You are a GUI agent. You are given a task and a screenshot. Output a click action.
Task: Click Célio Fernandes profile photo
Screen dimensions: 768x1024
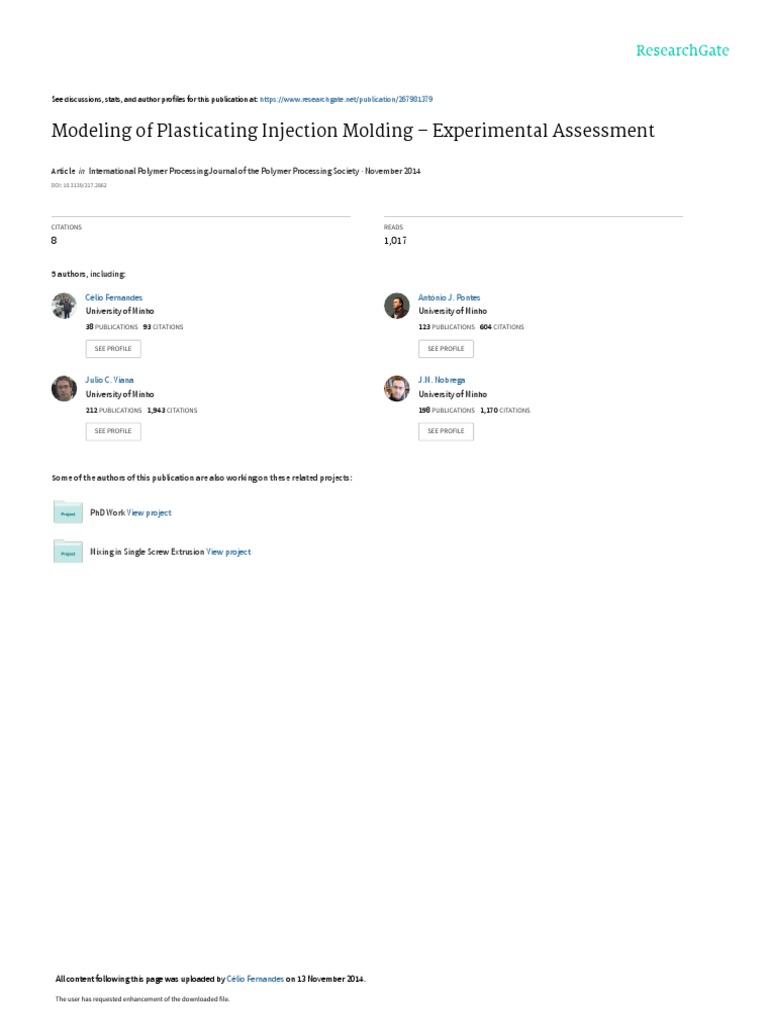[x=64, y=306]
